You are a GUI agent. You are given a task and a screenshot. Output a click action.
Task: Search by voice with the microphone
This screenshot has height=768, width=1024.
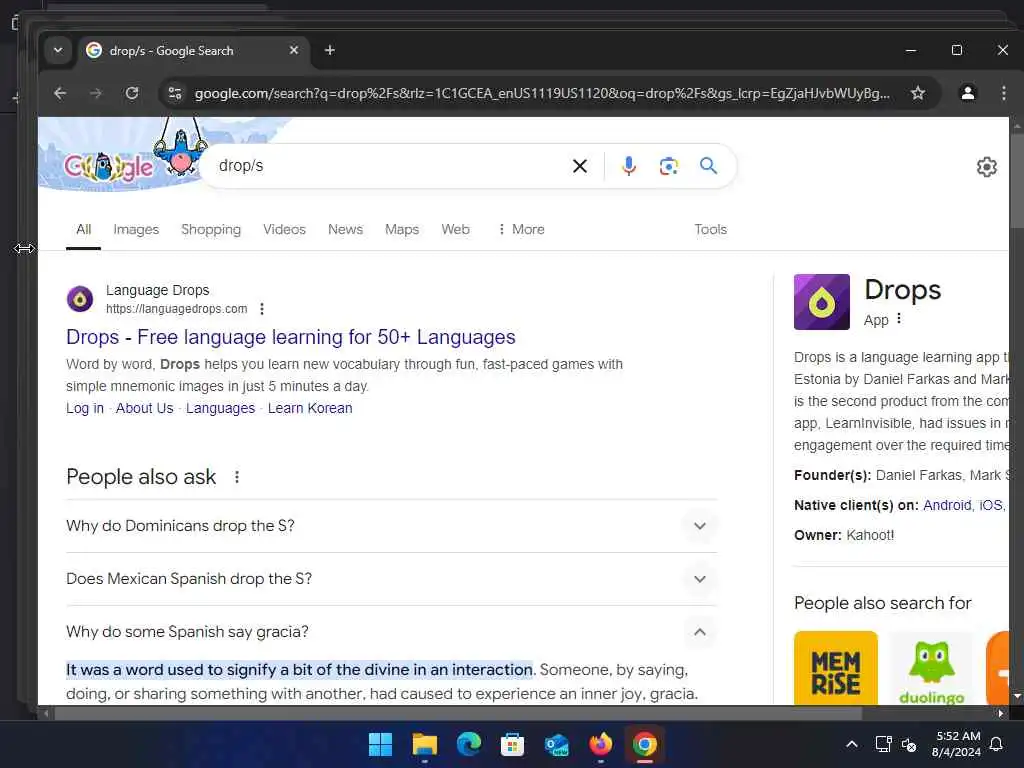629,166
